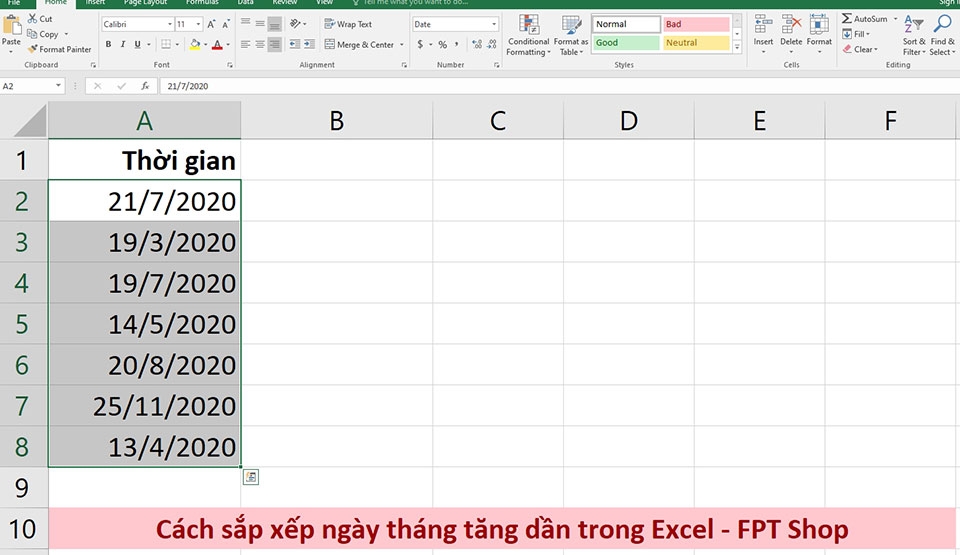Image resolution: width=960 pixels, height=555 pixels.
Task: Apply cell borders icon
Action: pos(166,44)
